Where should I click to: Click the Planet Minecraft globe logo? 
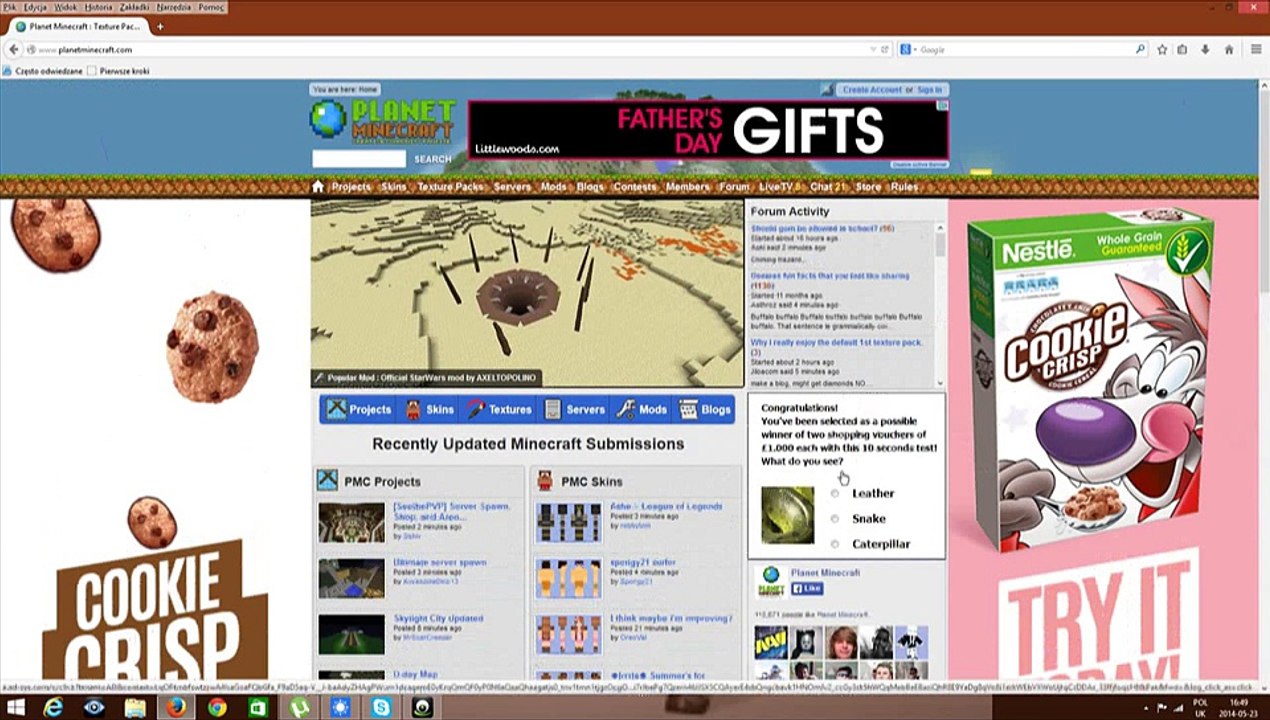[327, 118]
